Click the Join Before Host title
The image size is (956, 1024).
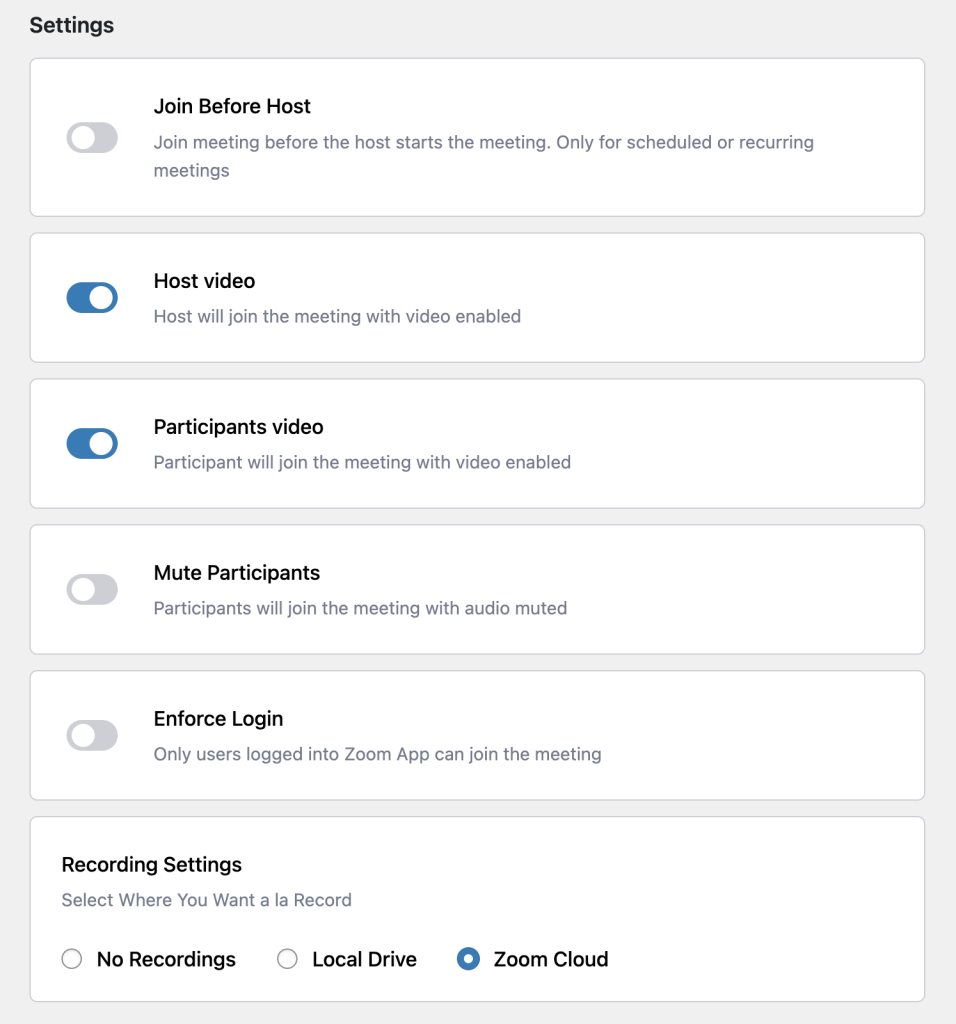pos(232,107)
